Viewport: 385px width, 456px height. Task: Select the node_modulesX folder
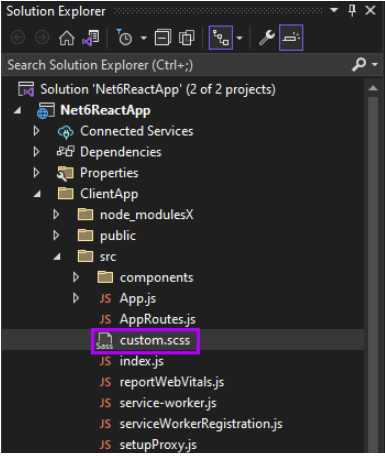pyautogui.click(x=147, y=215)
